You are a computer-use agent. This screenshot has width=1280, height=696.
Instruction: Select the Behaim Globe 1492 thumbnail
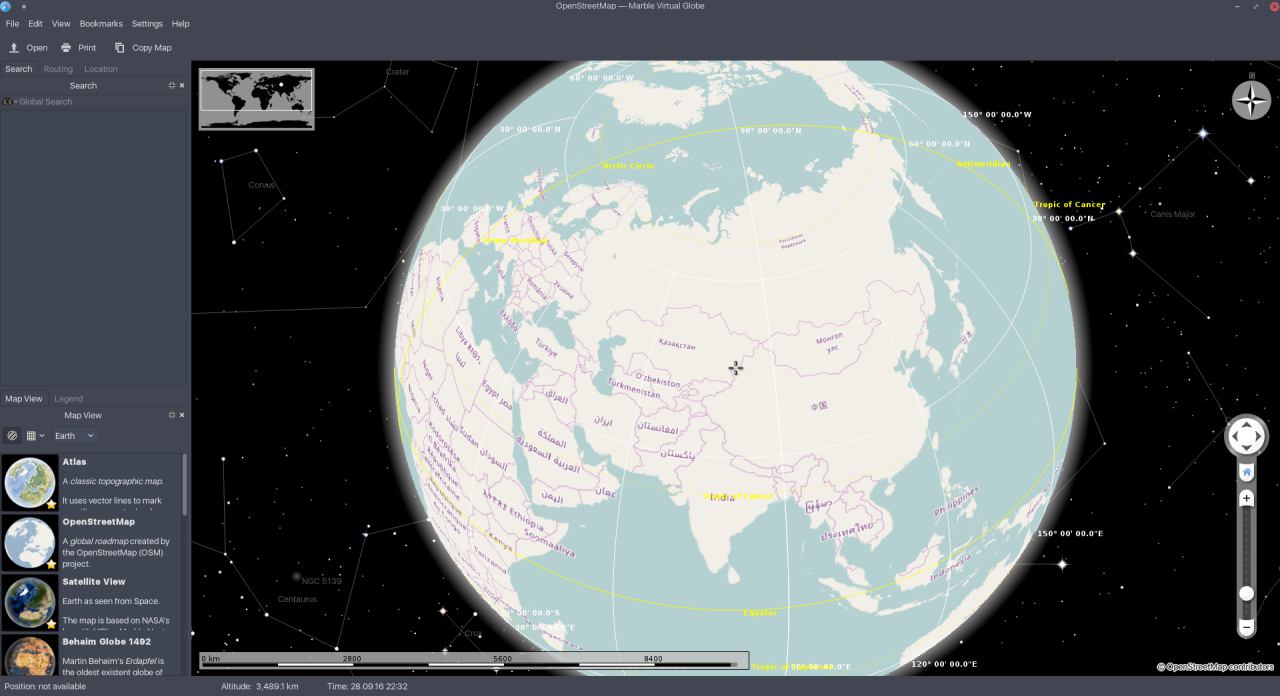[30, 655]
